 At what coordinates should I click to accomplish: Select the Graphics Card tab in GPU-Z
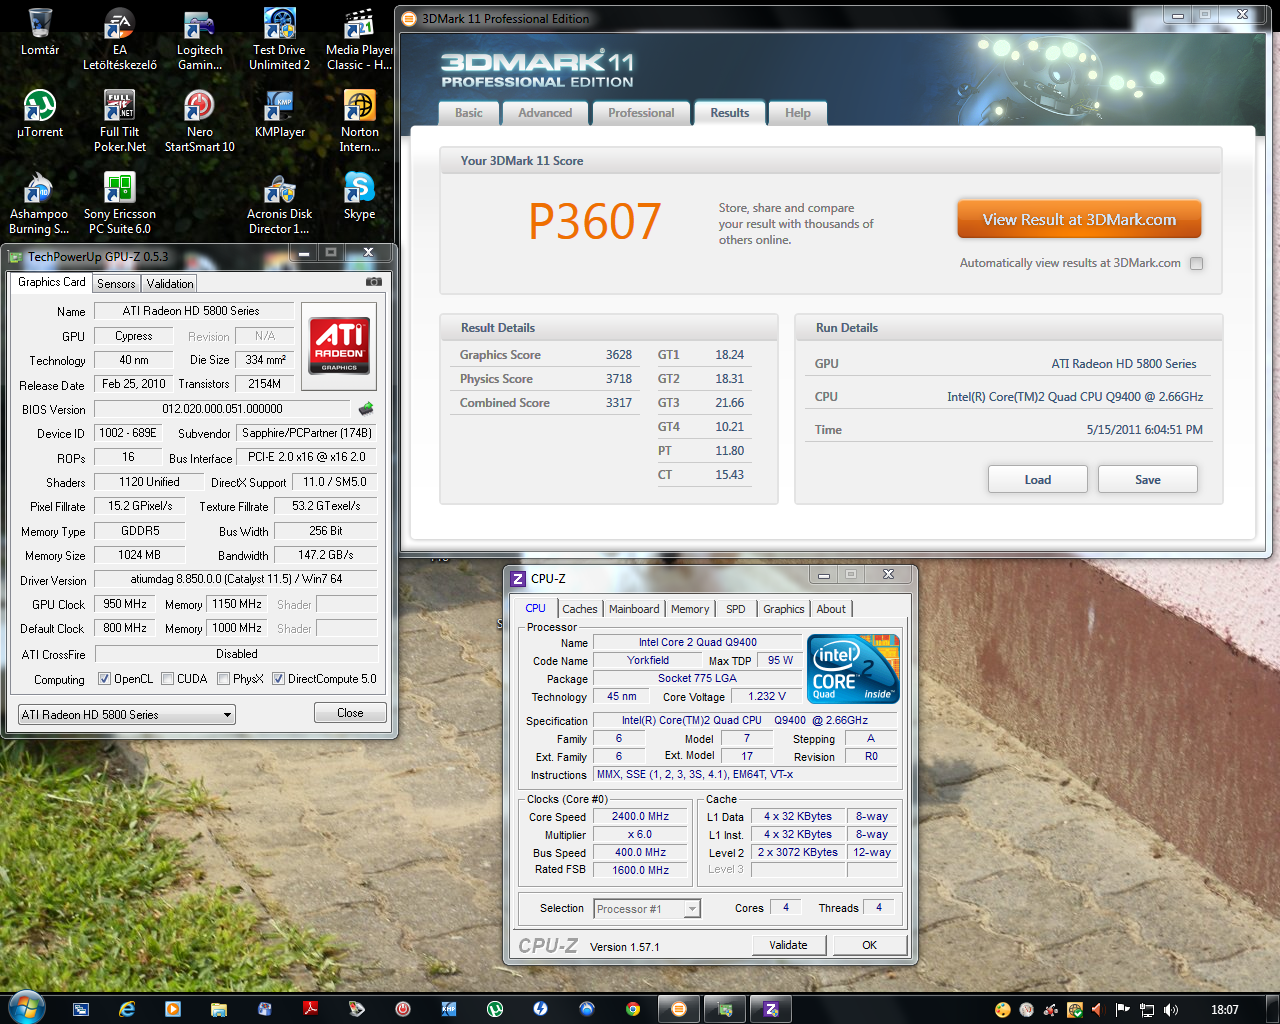click(52, 282)
